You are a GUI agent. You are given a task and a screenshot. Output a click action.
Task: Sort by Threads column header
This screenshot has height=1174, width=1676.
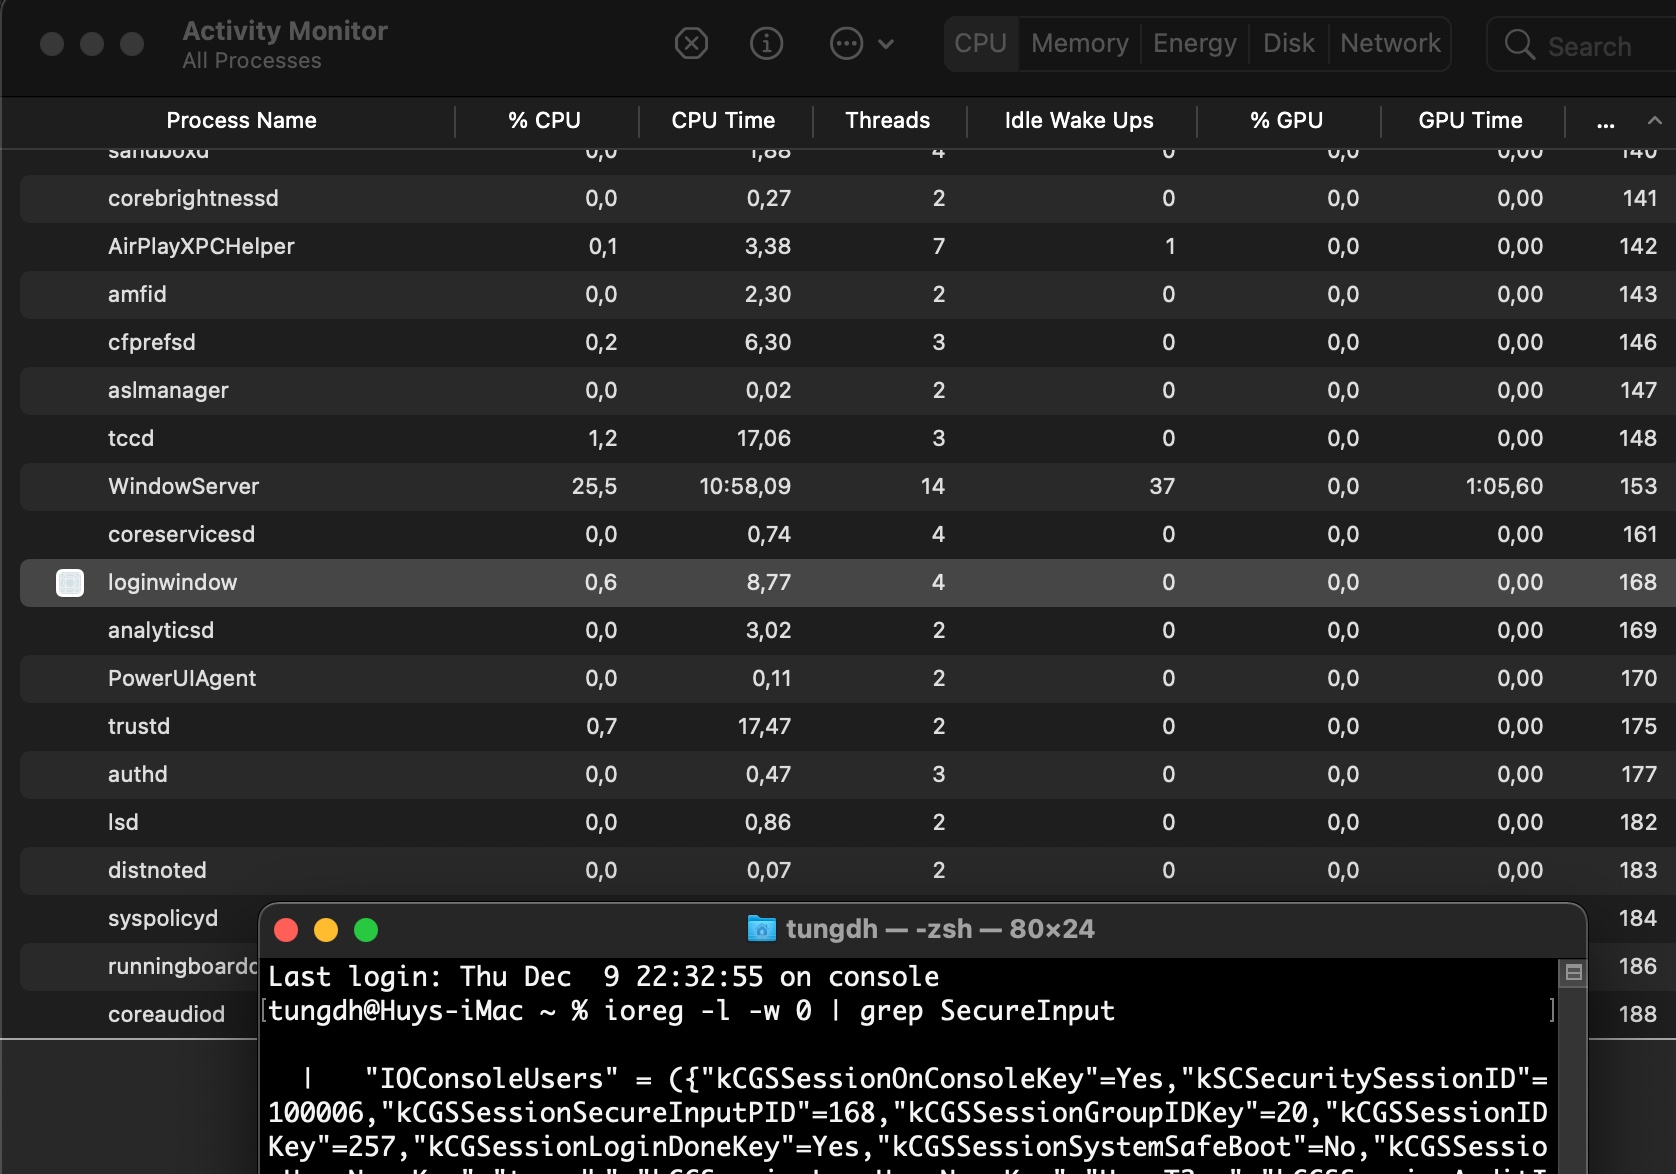coord(888,121)
